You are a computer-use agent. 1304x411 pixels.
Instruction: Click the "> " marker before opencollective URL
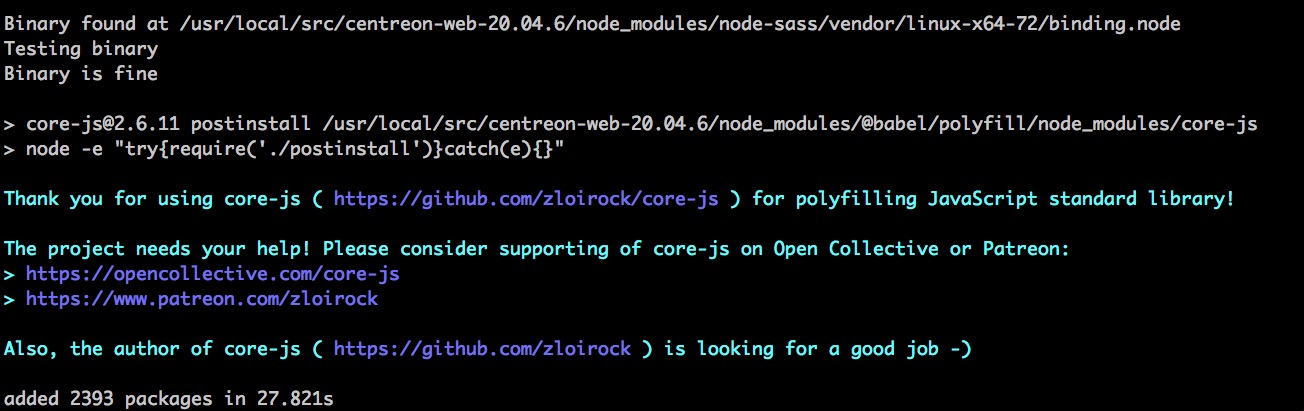click(x=10, y=273)
